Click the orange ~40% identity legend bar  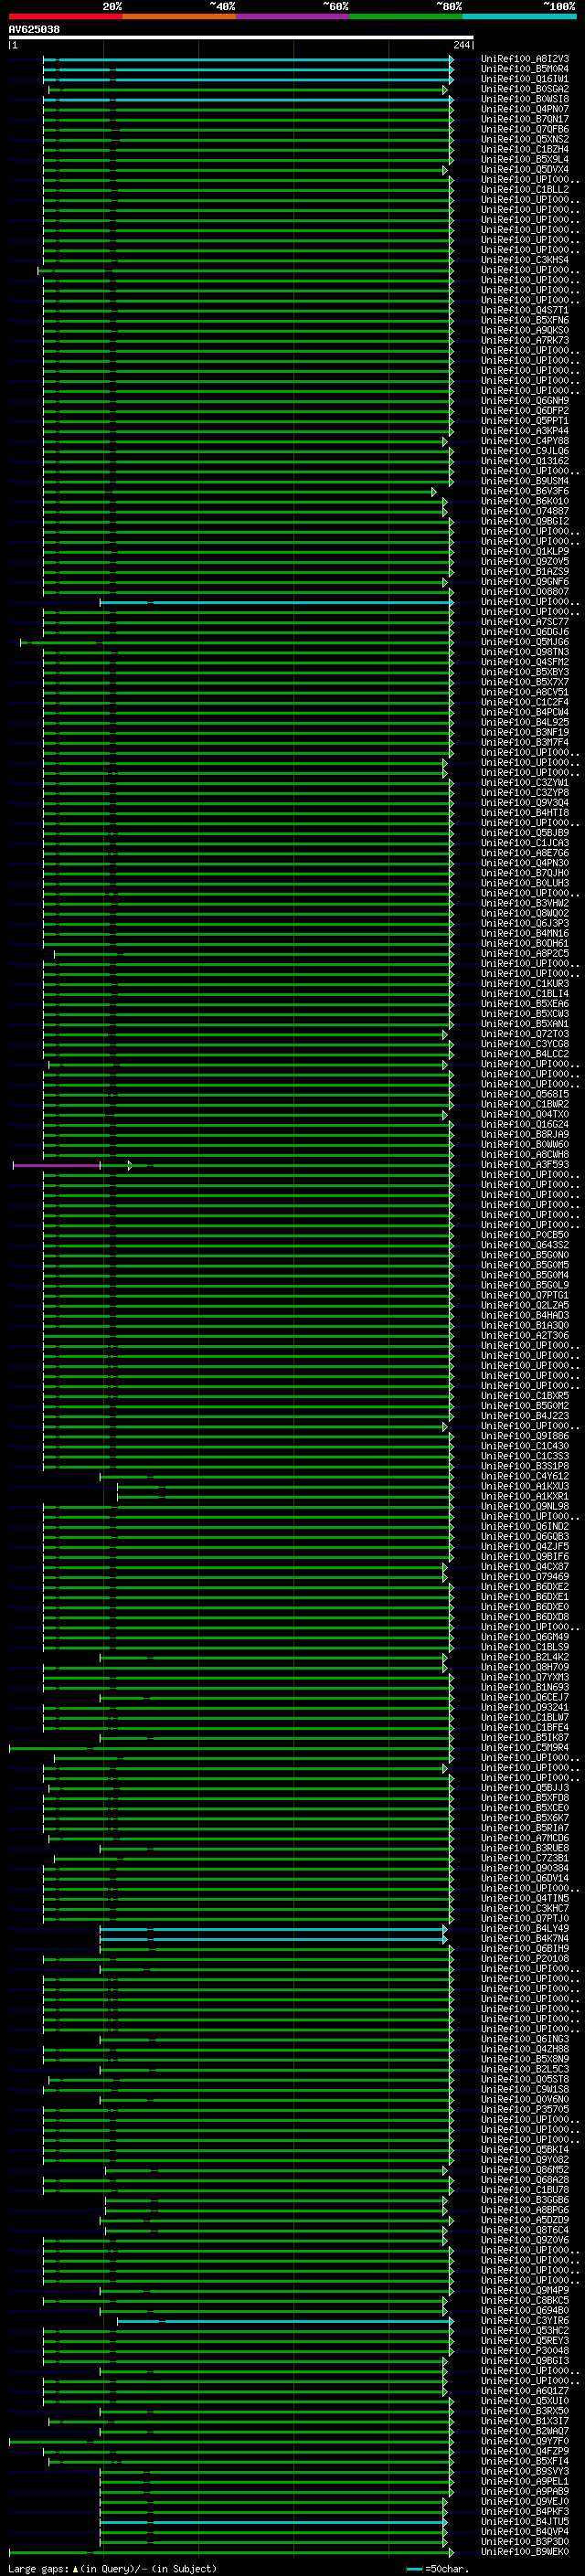[x=179, y=16]
